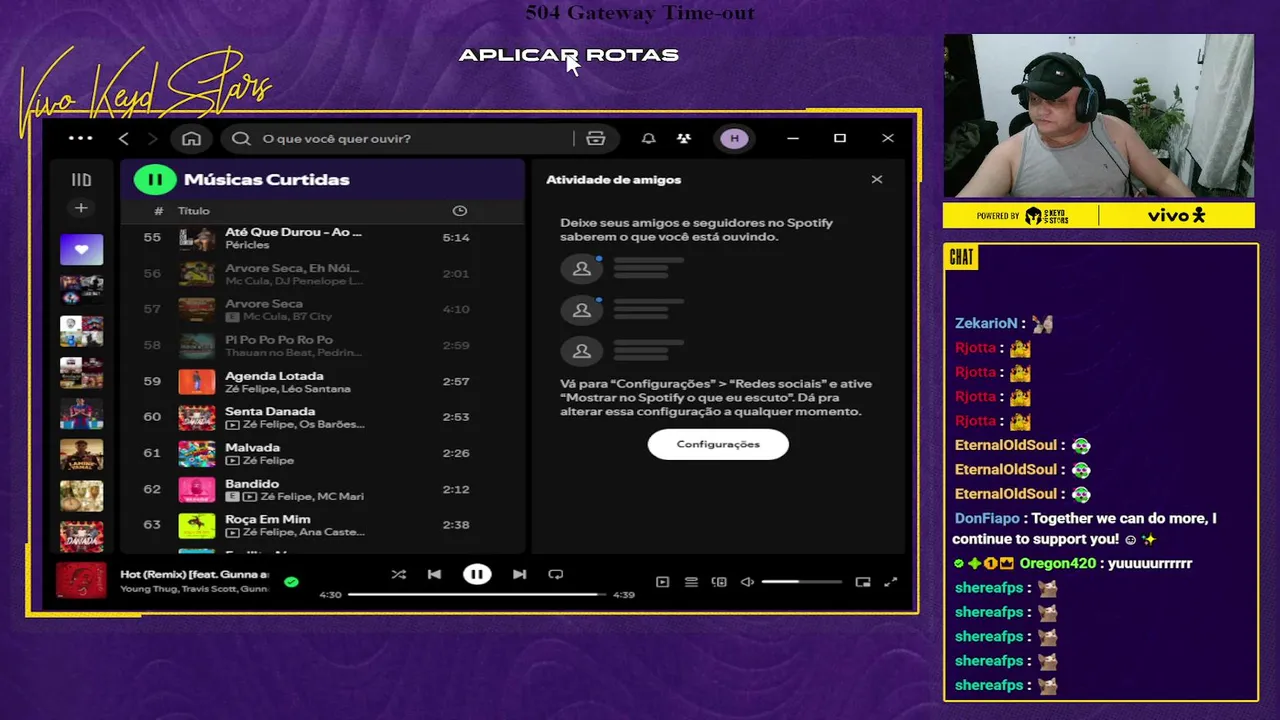This screenshot has height=720, width=1280.
Task: Maximize the Spotify window
Action: pos(840,139)
